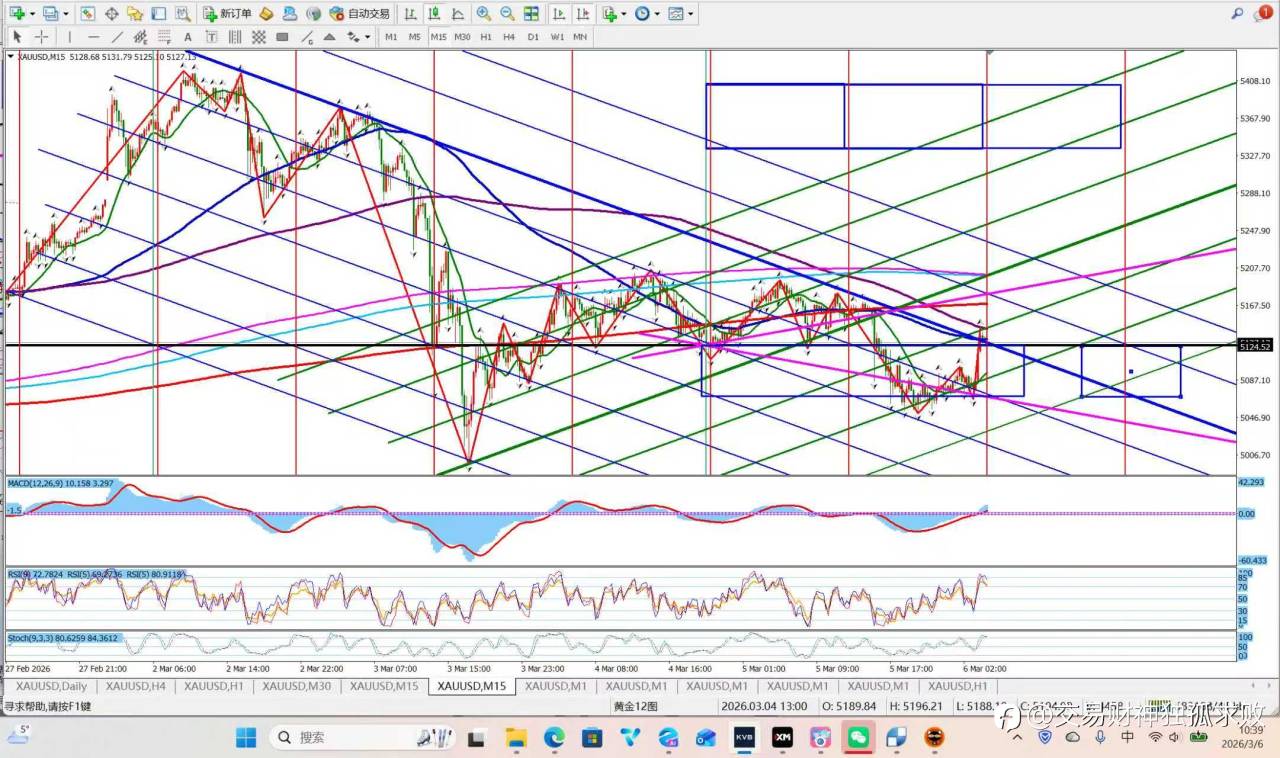Zoom out of the chart
The height and width of the screenshot is (758, 1280).
pos(507,14)
